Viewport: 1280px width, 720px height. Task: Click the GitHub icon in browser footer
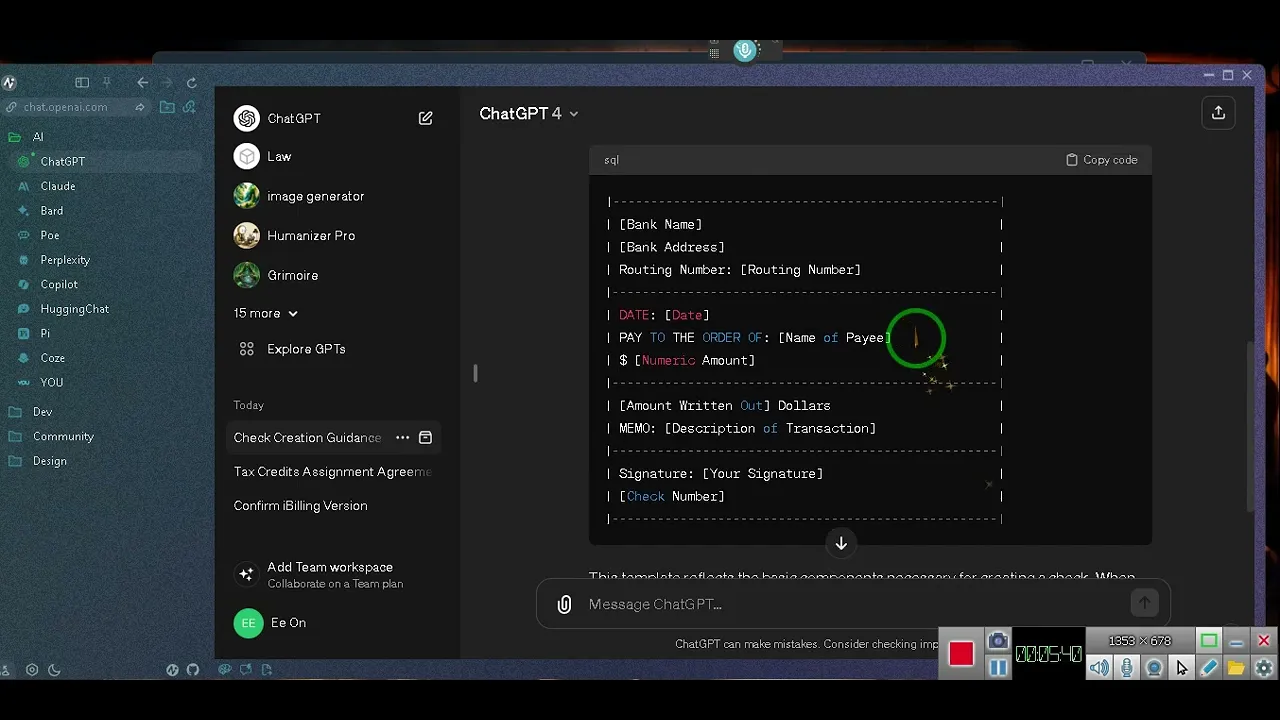pyautogui.click(x=193, y=670)
